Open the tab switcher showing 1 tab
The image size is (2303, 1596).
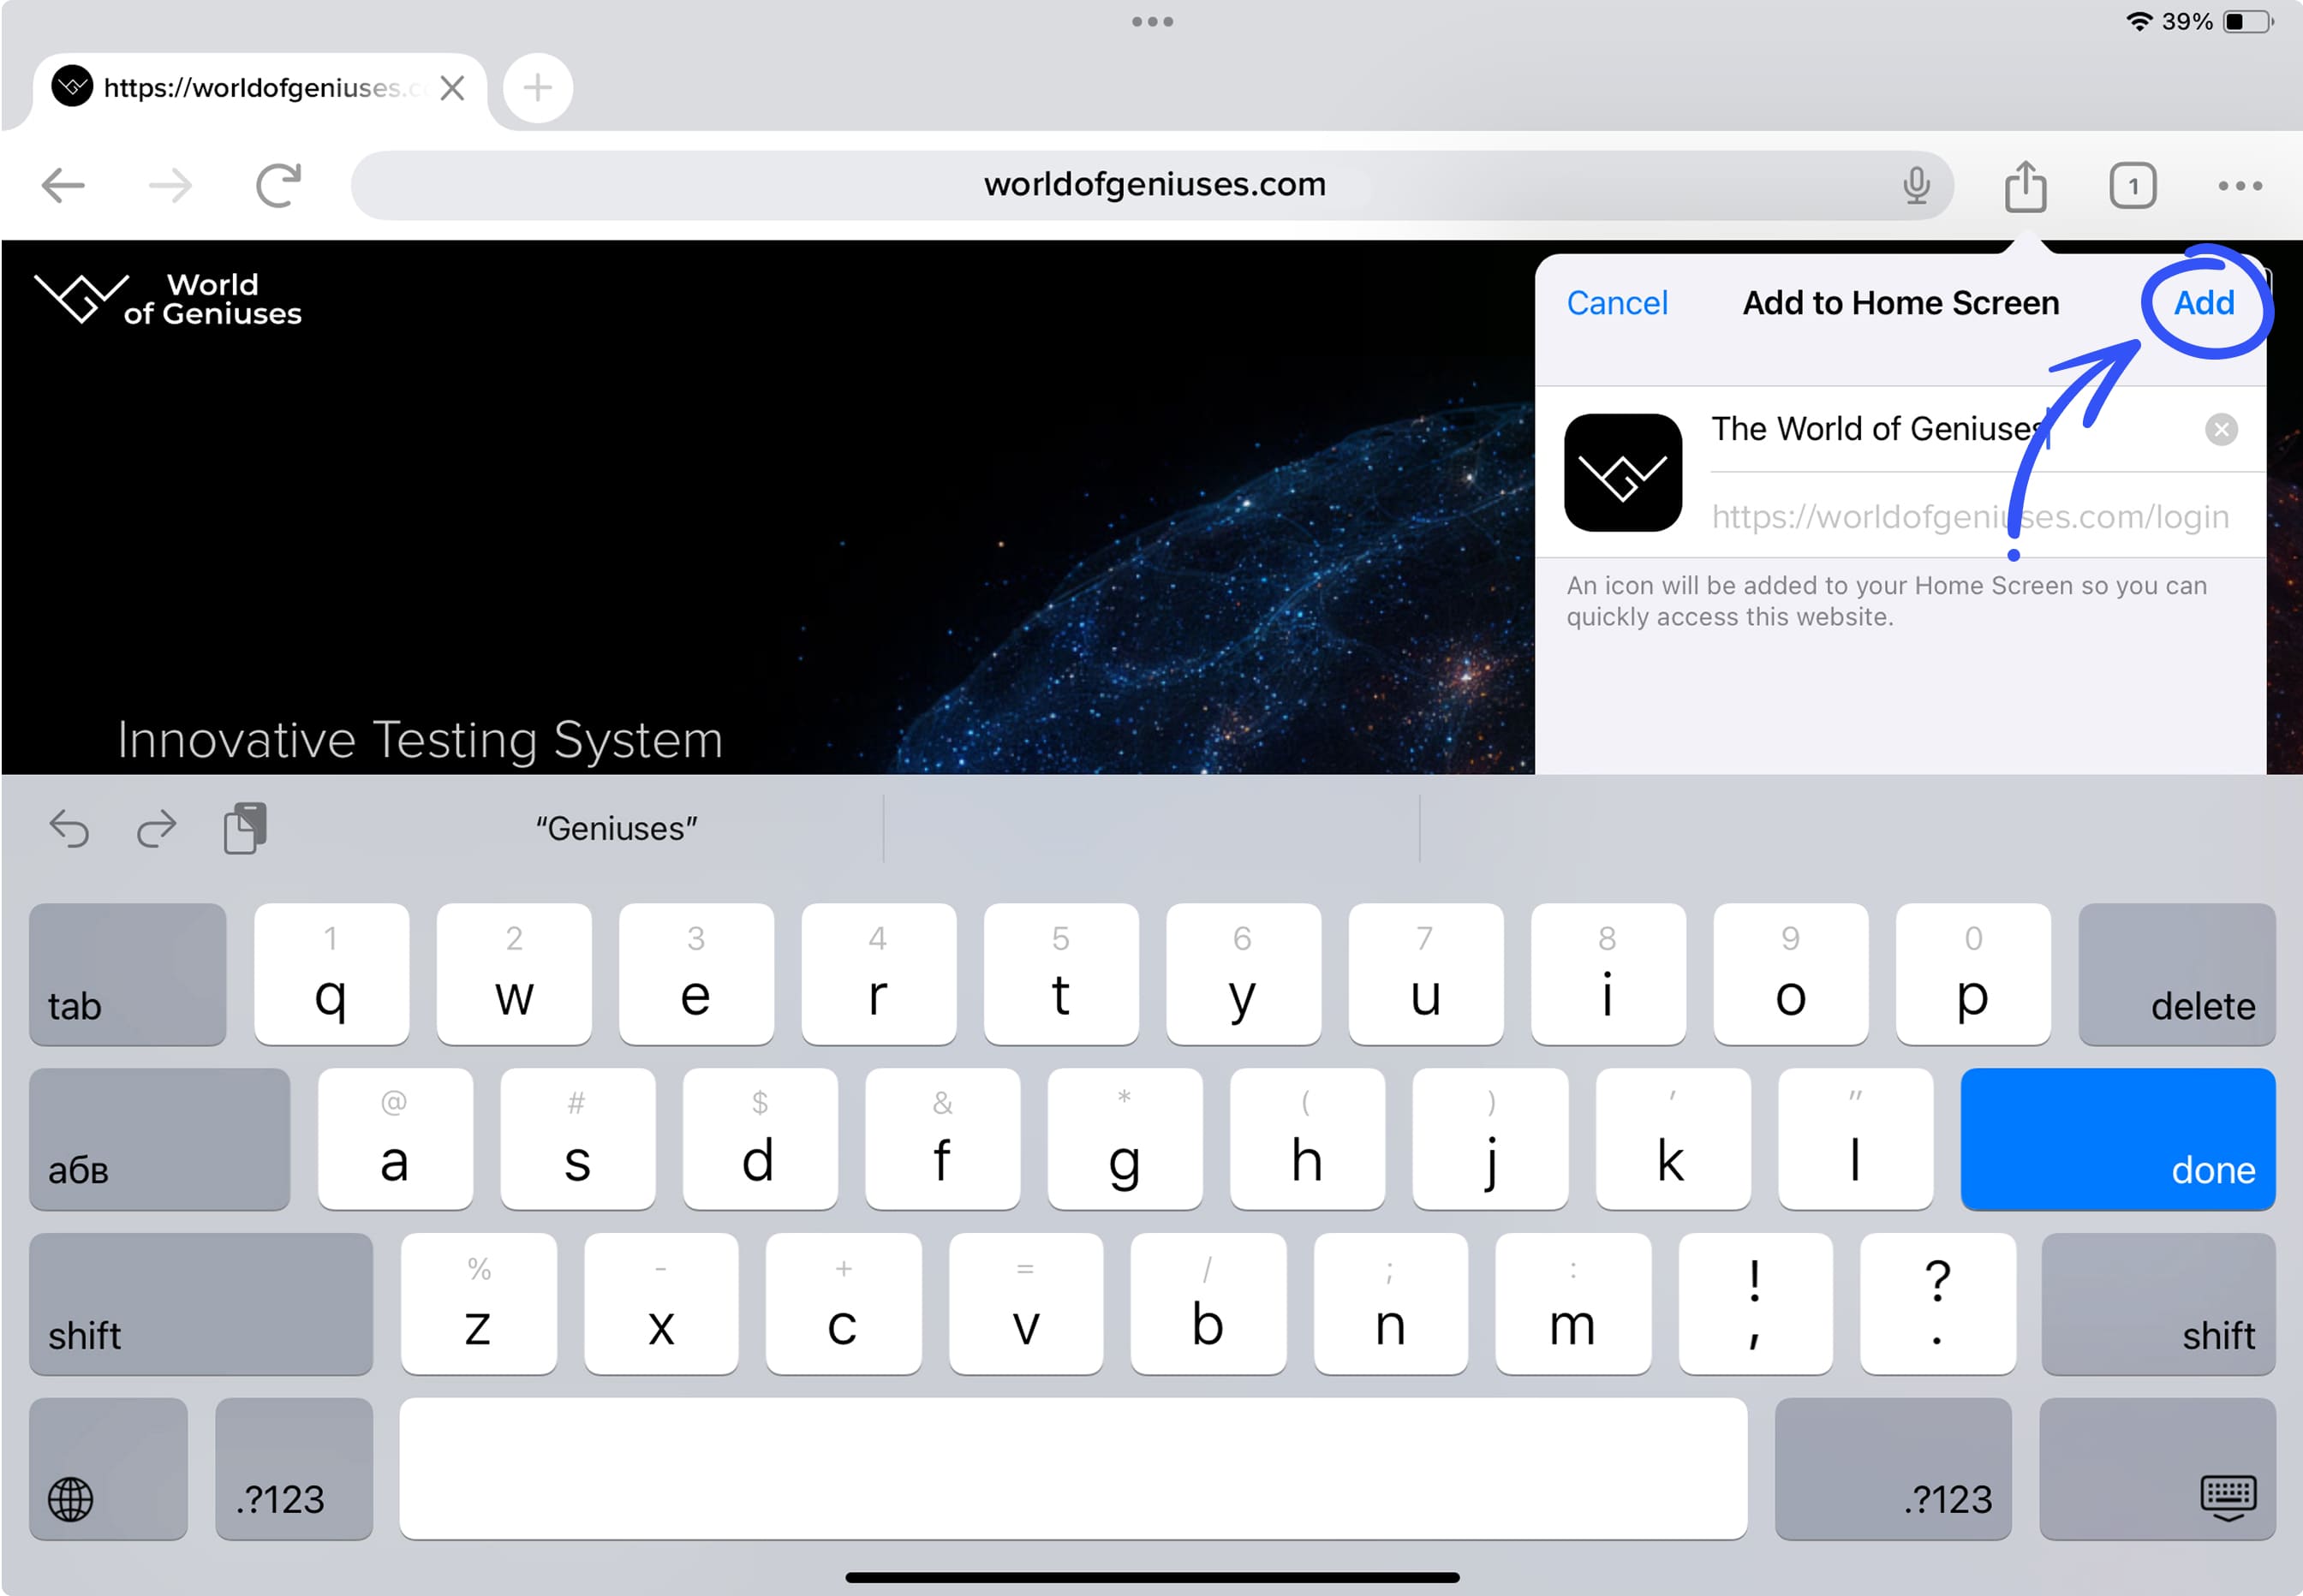[x=2132, y=186]
